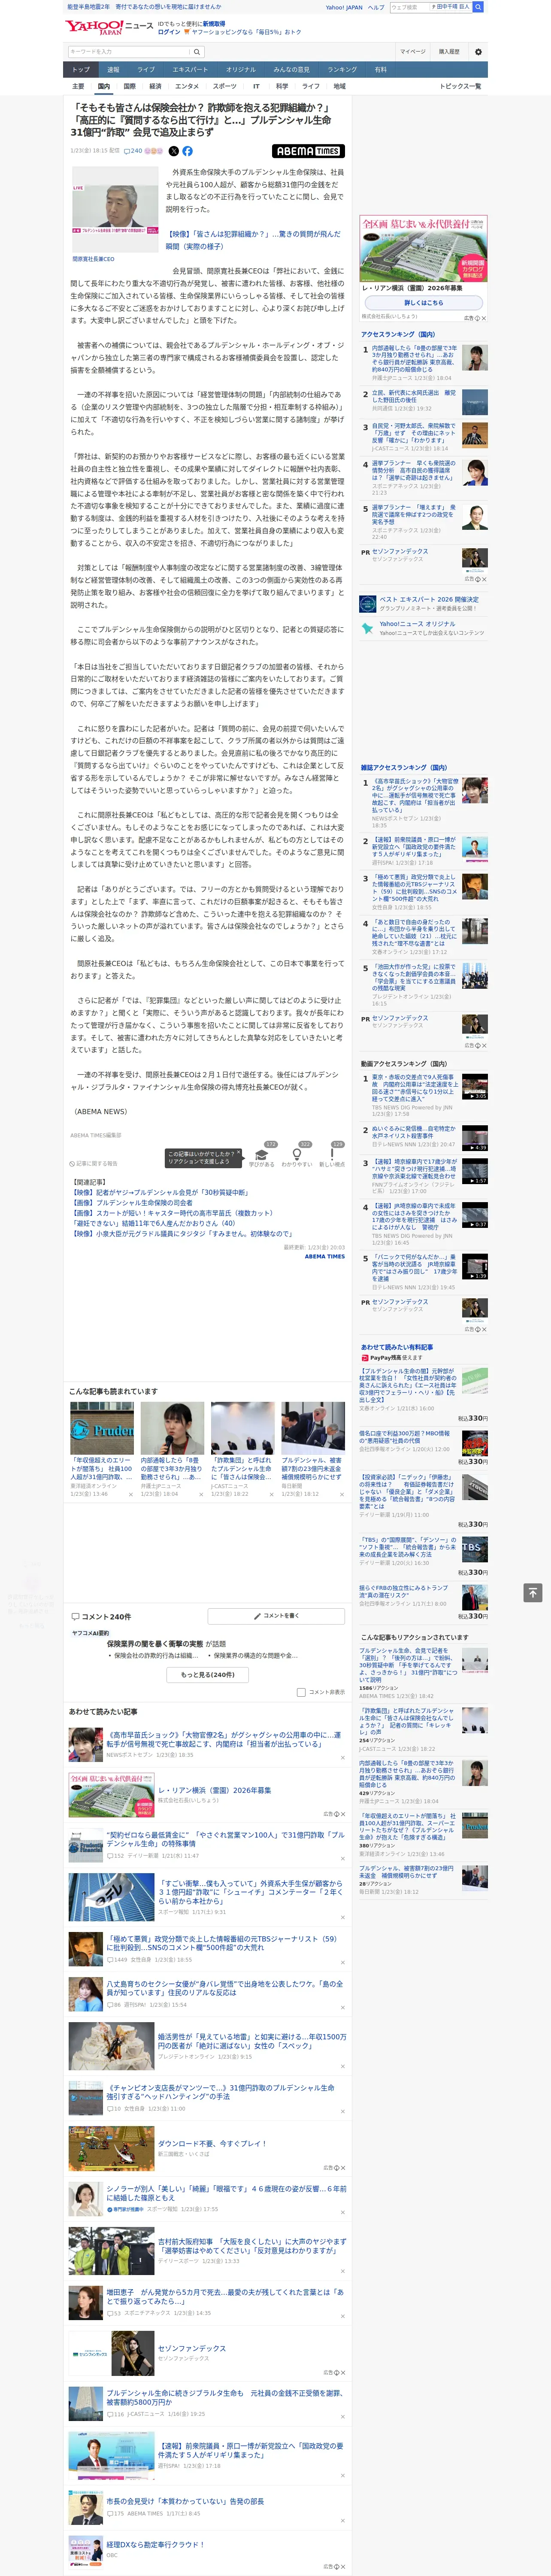Image resolution: width=551 pixels, height=2576 pixels.
Task: Click the ベスト エキスパート 2026 badge icon
Action: (x=368, y=604)
